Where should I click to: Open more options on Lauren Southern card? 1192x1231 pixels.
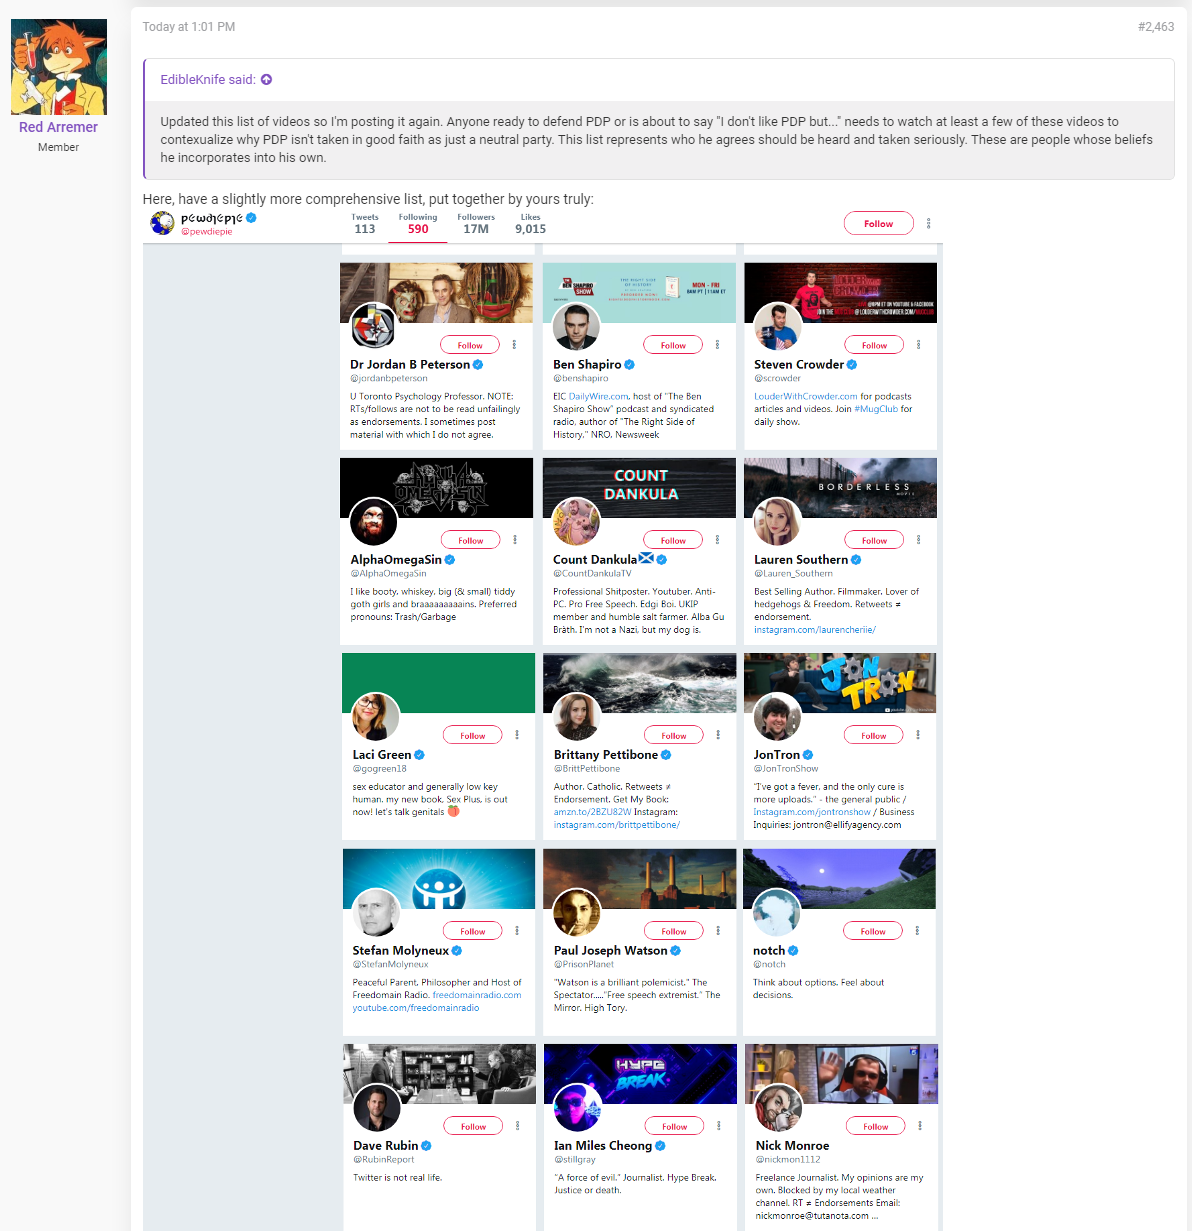918,540
